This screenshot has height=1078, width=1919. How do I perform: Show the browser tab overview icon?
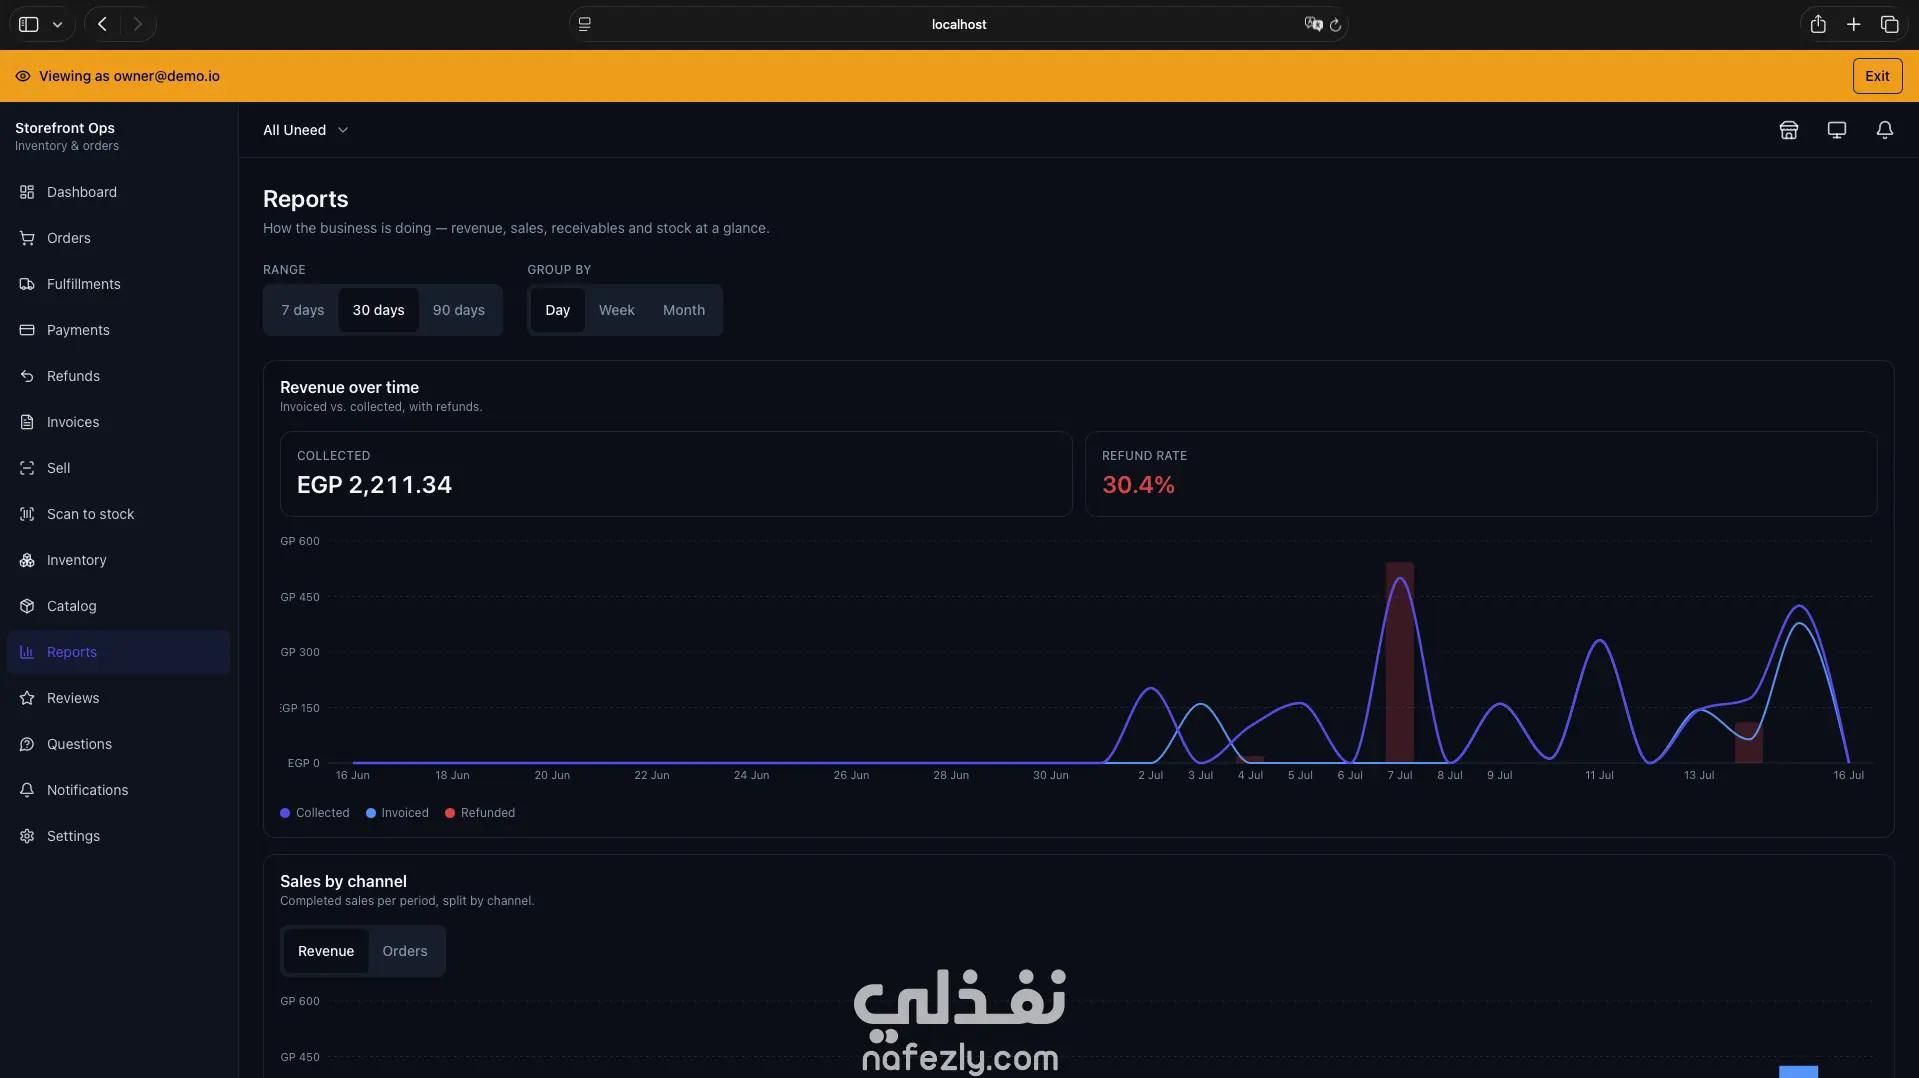click(1890, 24)
